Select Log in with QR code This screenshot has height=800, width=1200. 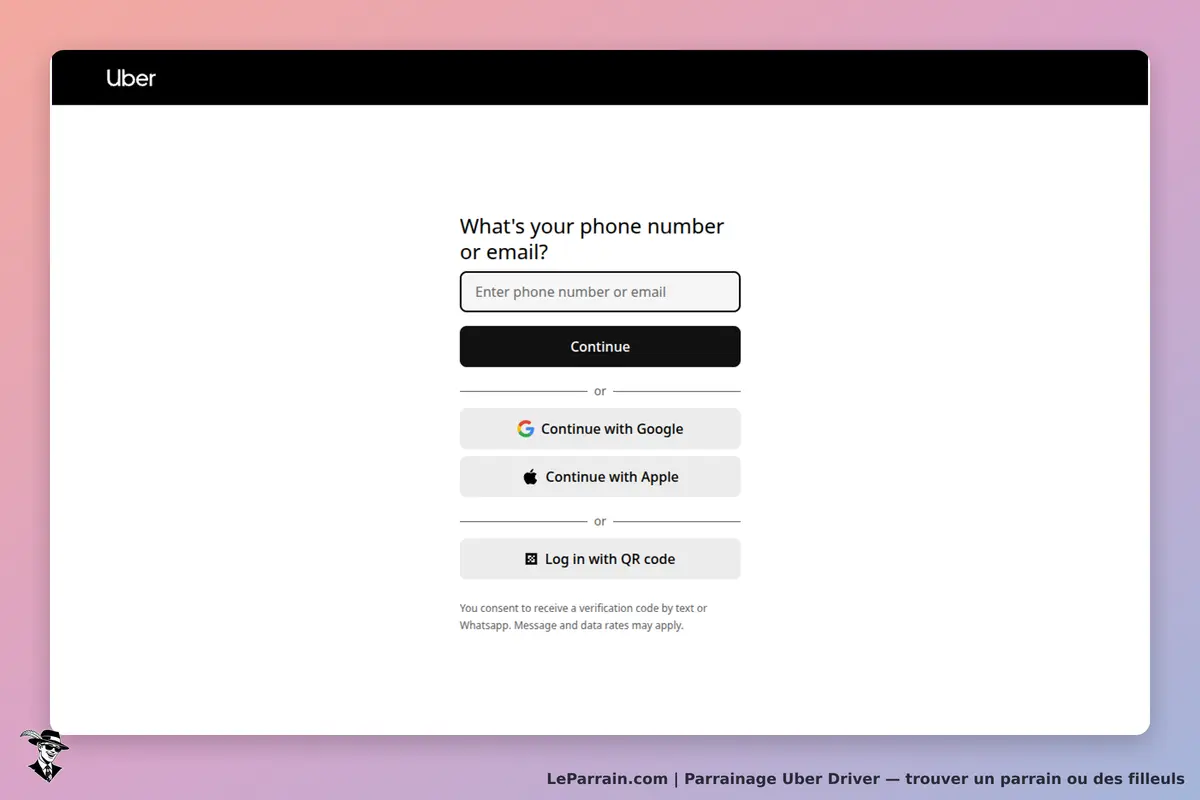[x=600, y=559]
